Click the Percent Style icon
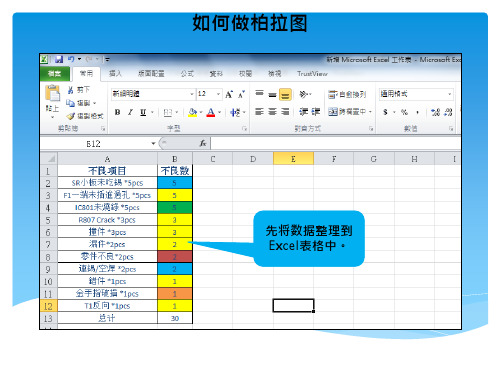The width and height of the screenshot is (500, 375). pos(404,112)
